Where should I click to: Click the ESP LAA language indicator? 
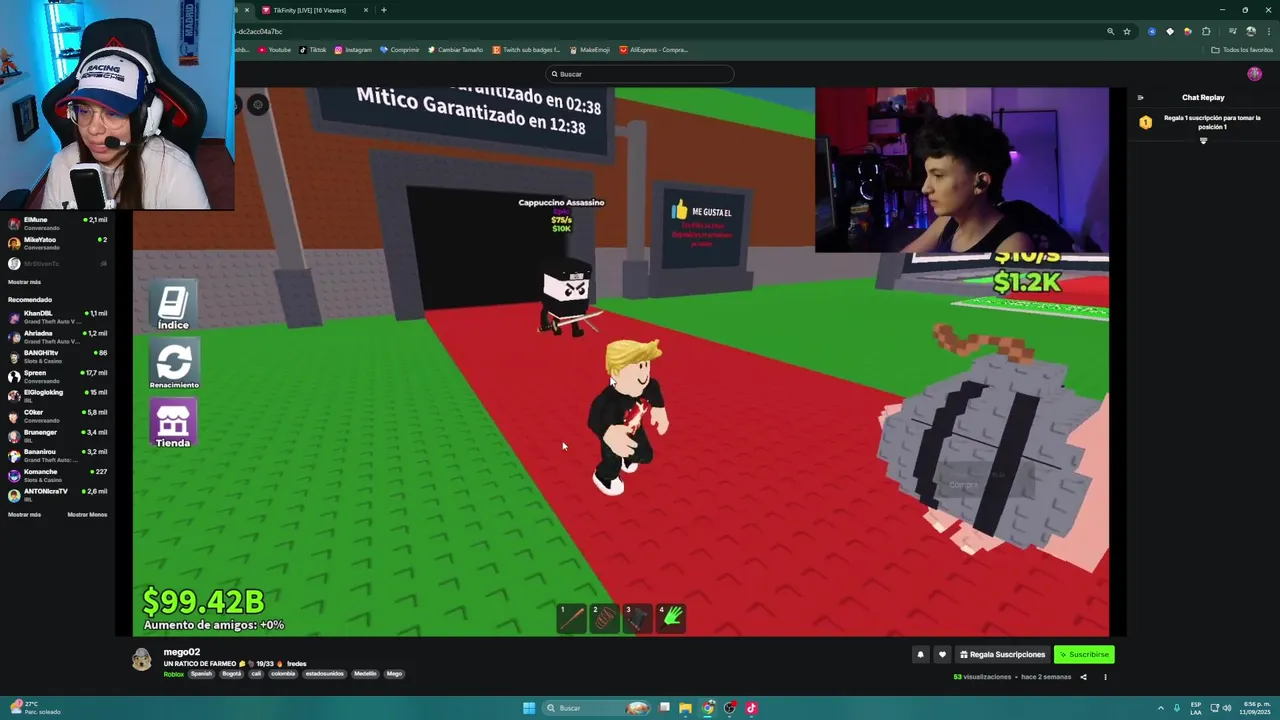[1196, 708]
